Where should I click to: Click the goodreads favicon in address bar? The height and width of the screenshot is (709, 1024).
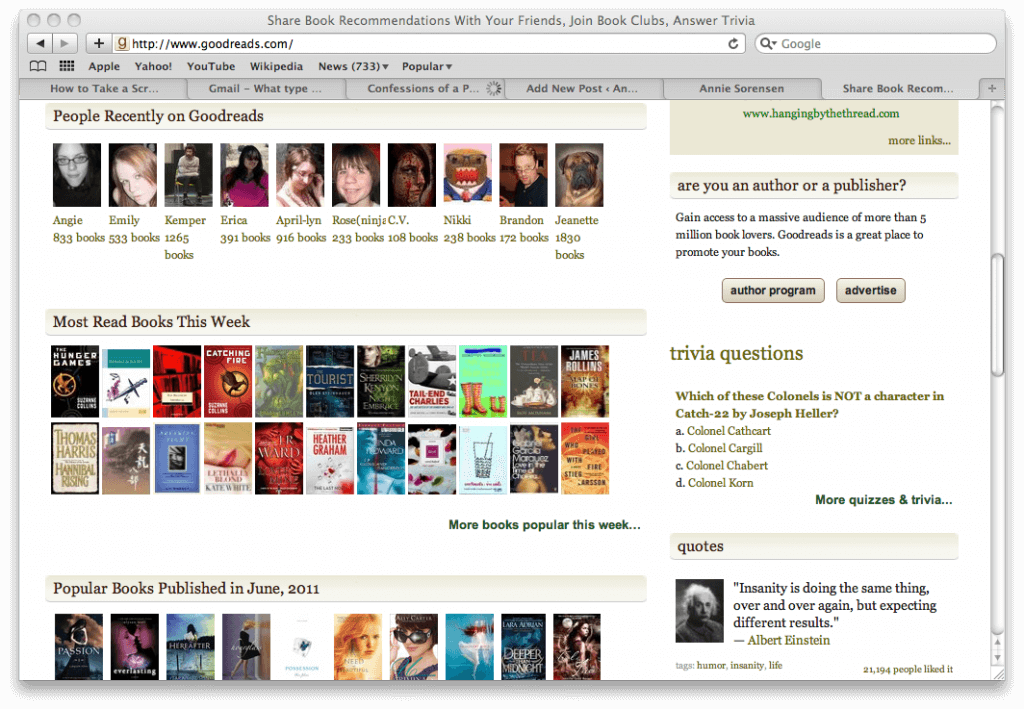pyautogui.click(x=121, y=44)
